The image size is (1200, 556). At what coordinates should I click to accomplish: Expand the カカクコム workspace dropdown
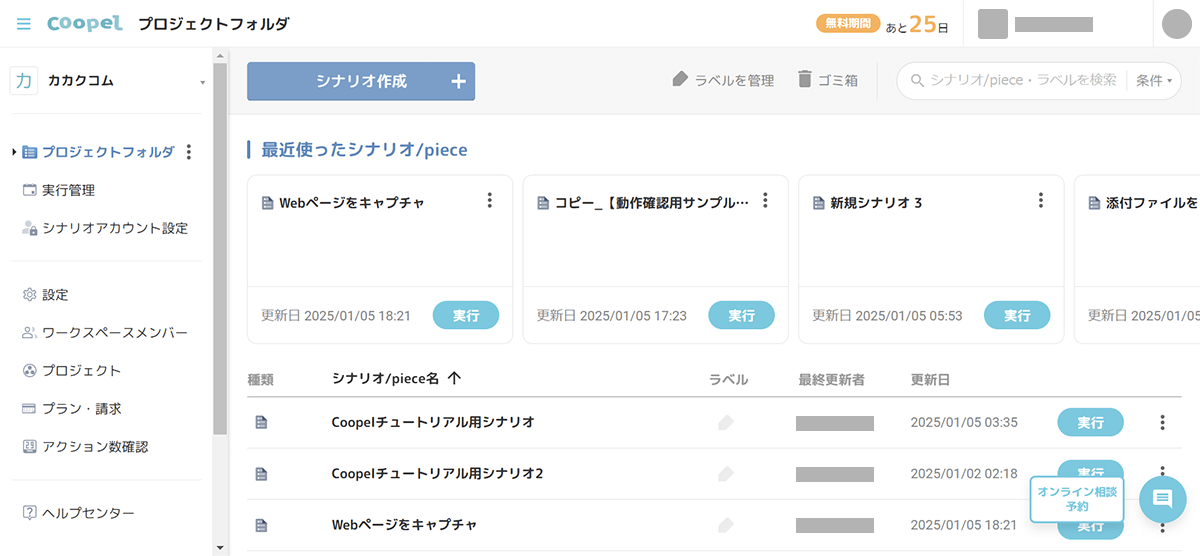[202, 82]
